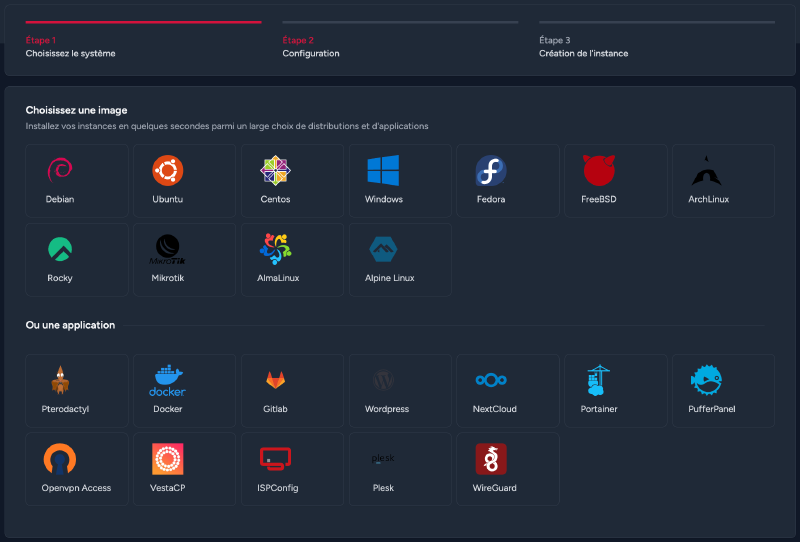Pick the Centos image tile

pyautogui.click(x=292, y=181)
